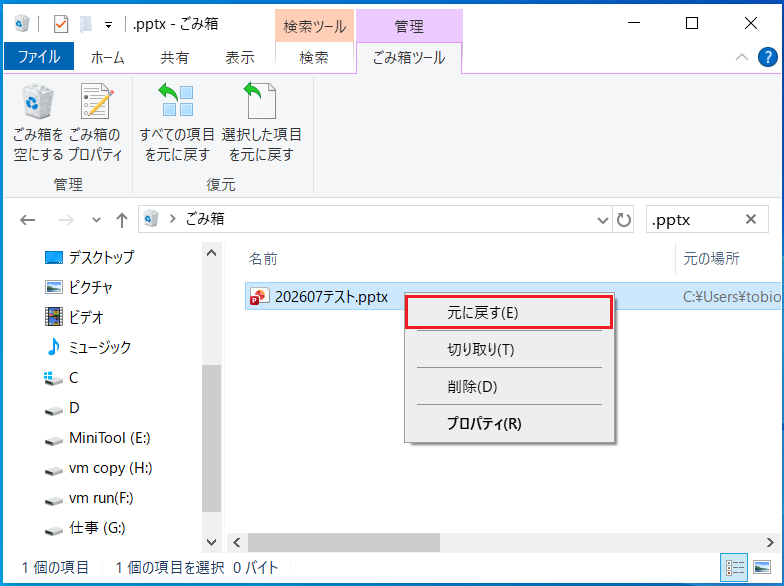Clear the search box with X

(x=750, y=219)
